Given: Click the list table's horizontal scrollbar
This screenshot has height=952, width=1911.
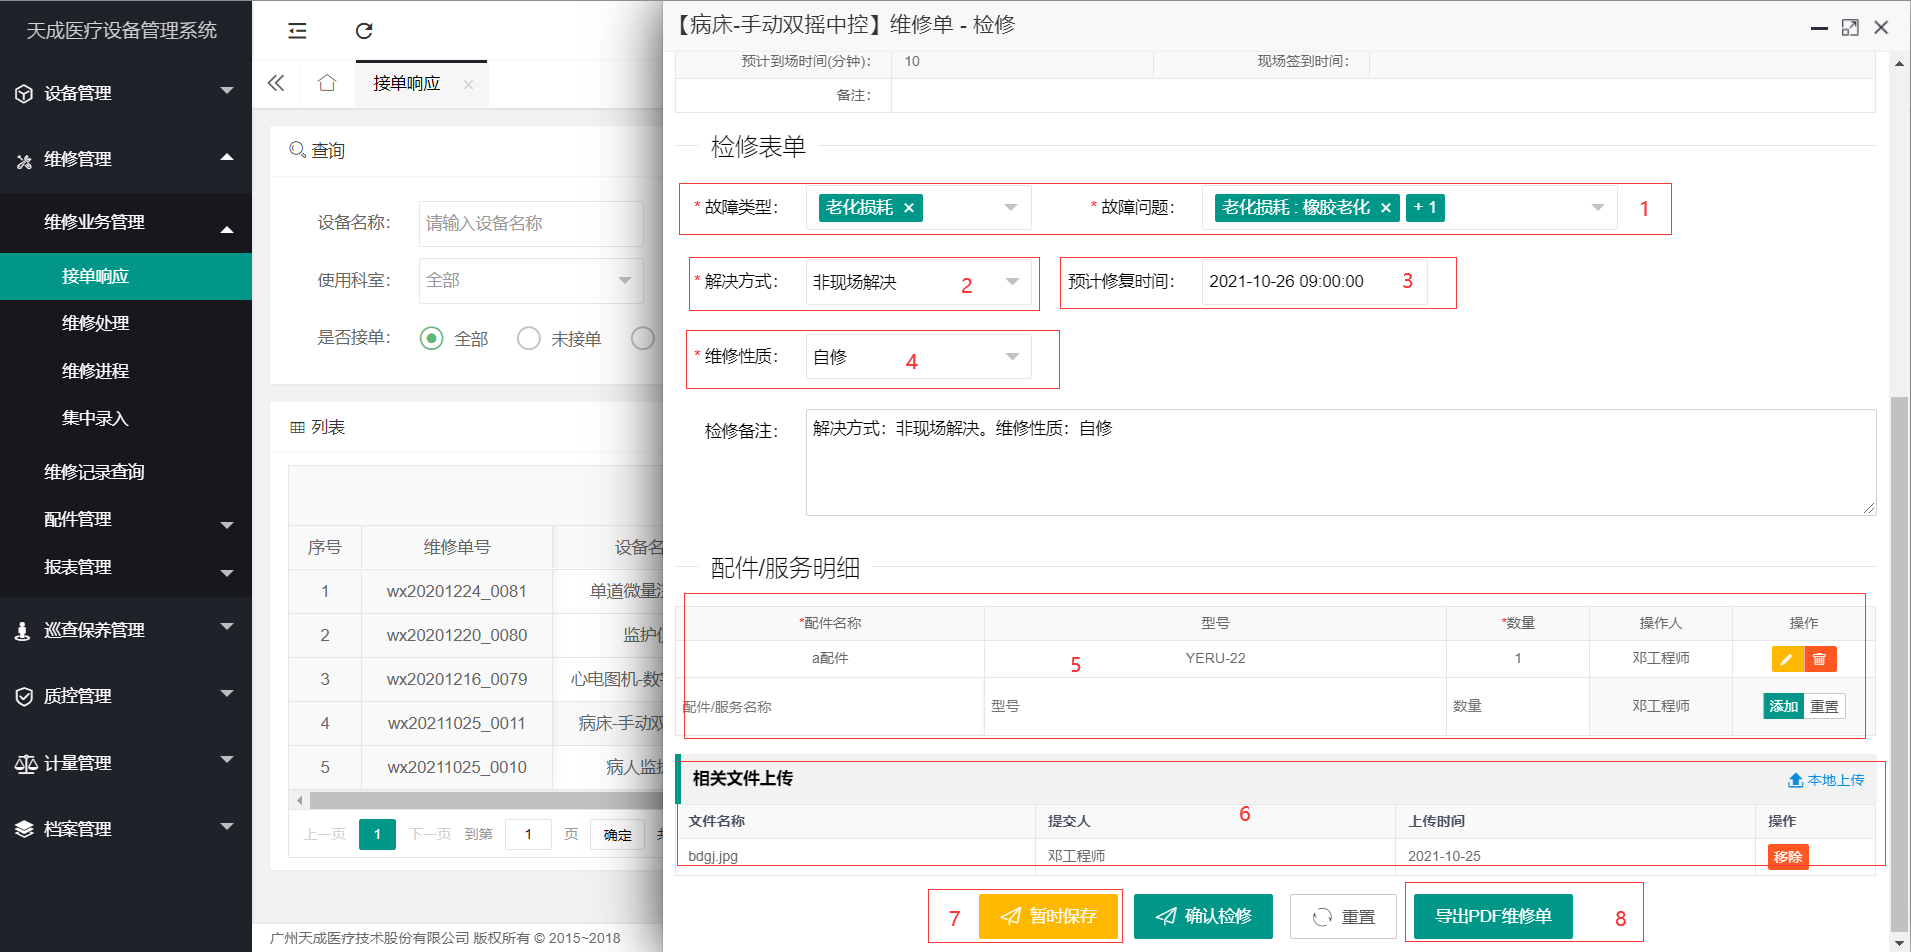Looking at the screenshot, I should point(486,800).
